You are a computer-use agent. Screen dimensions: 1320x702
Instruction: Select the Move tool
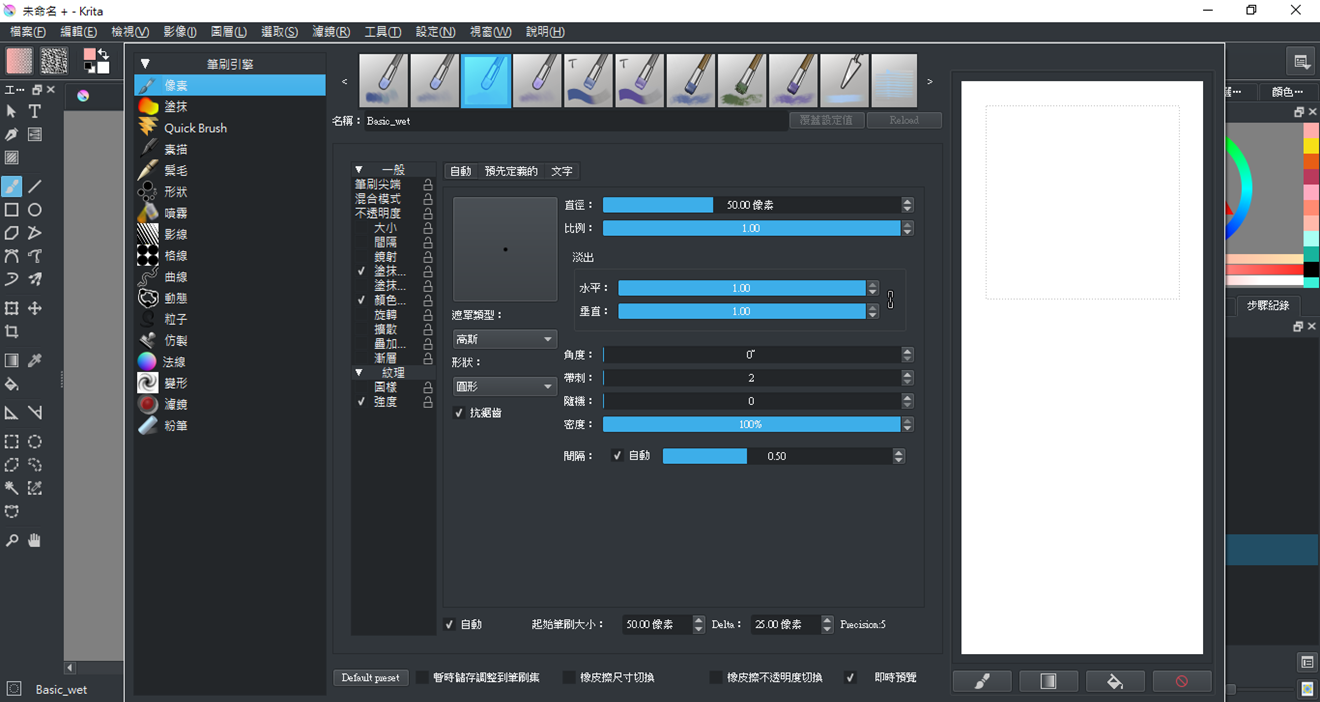click(35, 308)
